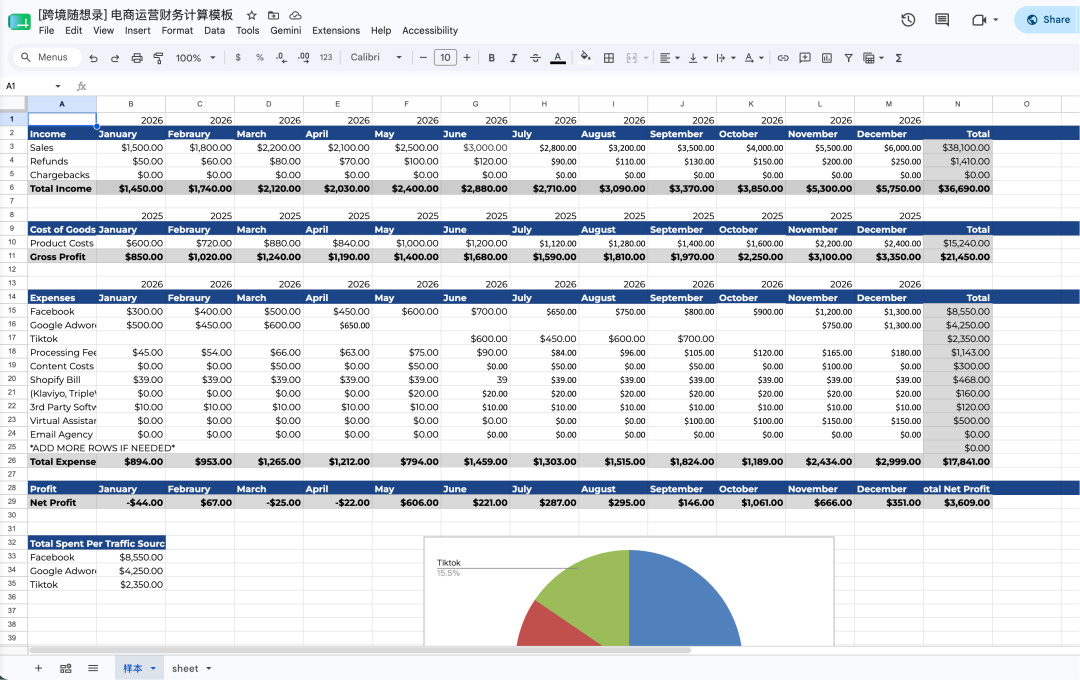
Task: Open the Google Sheets home logo
Action: [19, 22]
